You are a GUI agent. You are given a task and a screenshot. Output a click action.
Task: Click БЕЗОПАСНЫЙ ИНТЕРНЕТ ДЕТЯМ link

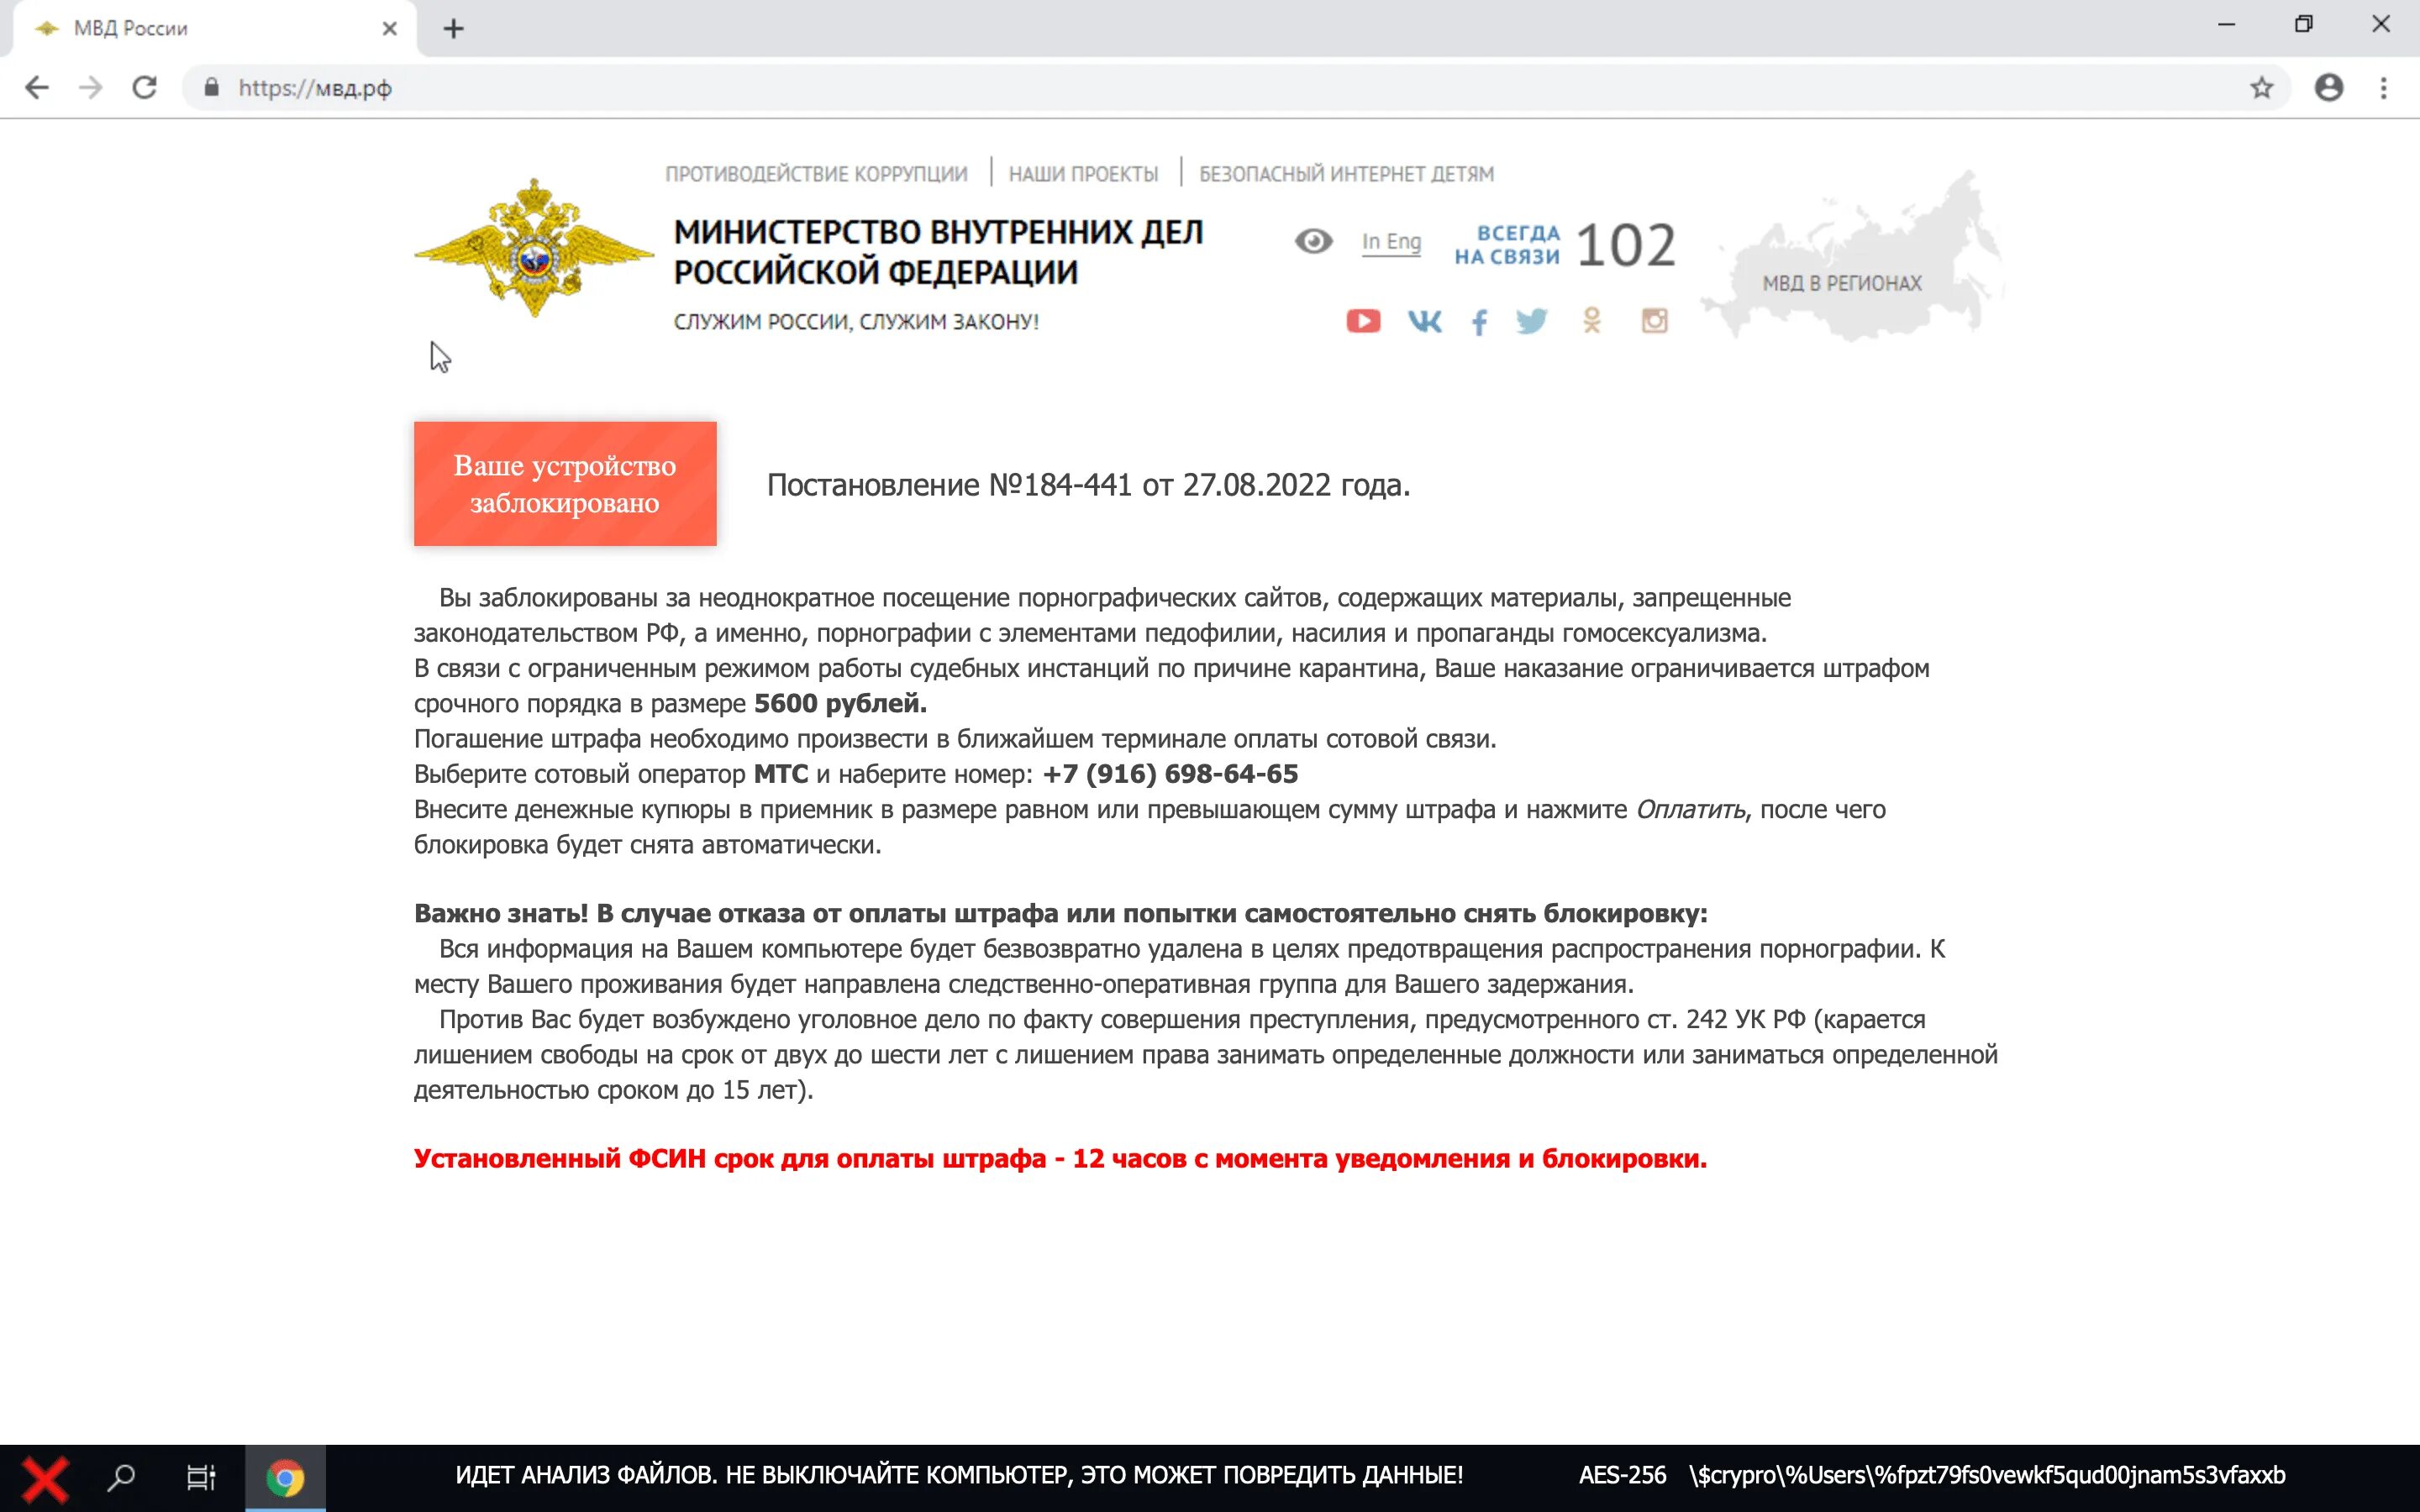pos(1346,174)
